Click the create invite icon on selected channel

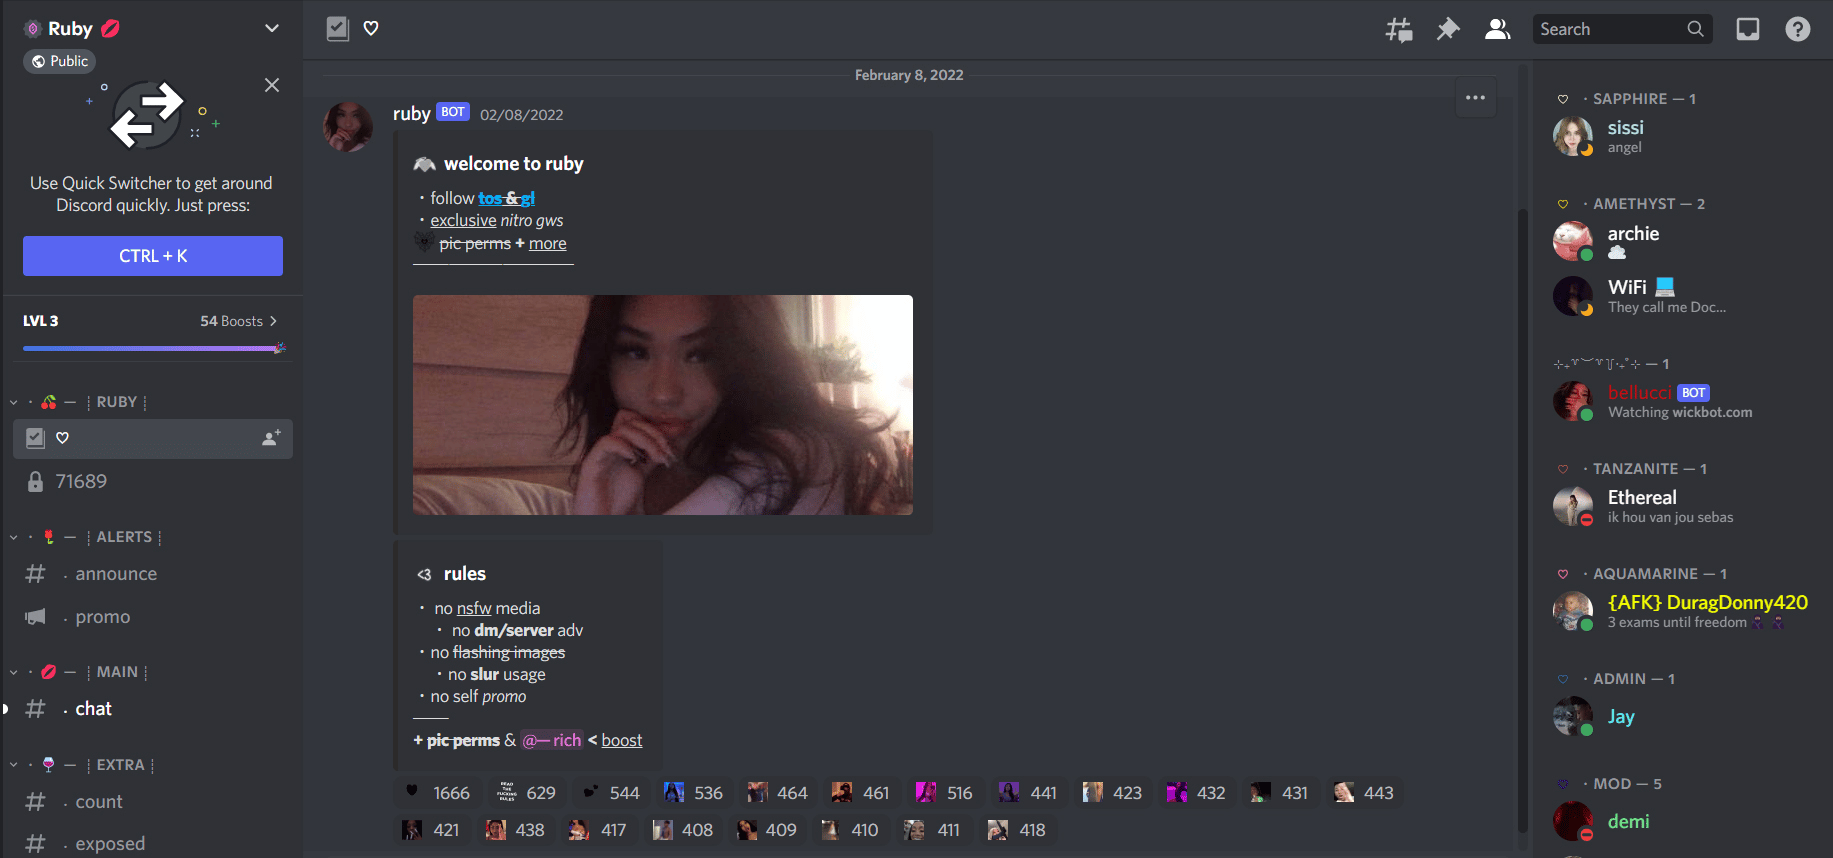(x=271, y=438)
